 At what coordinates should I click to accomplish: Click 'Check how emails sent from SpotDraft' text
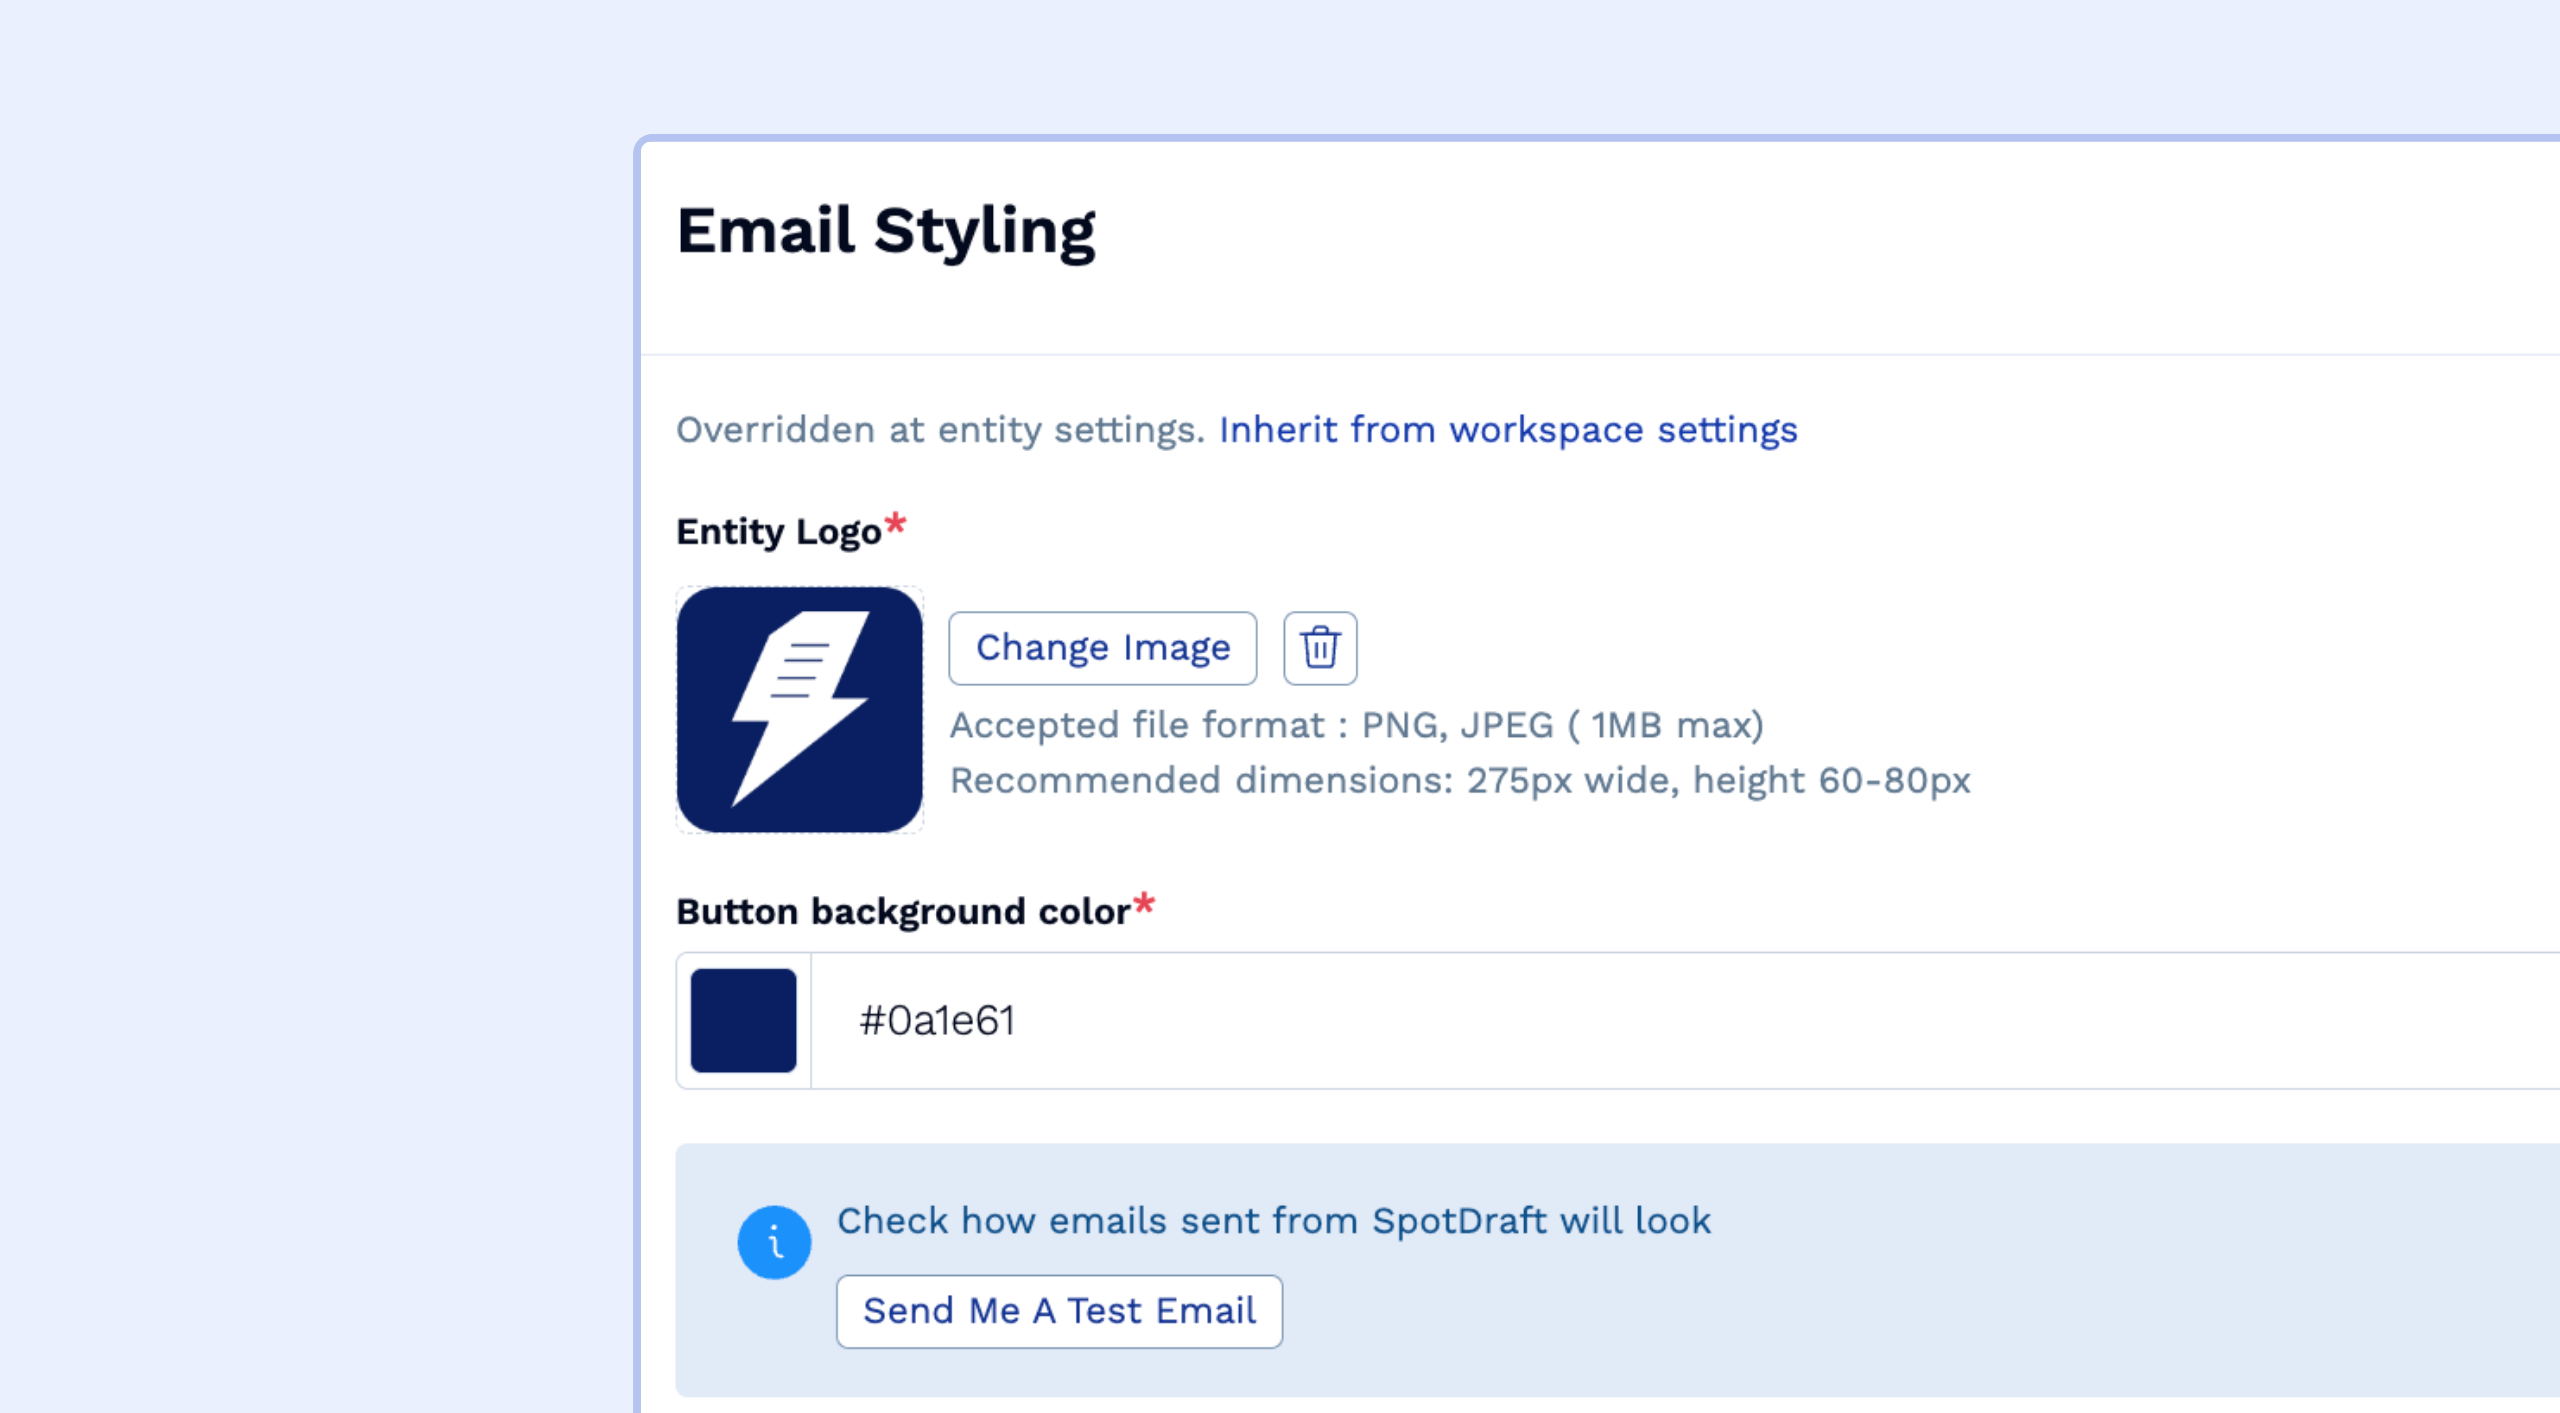pos(1273,1221)
